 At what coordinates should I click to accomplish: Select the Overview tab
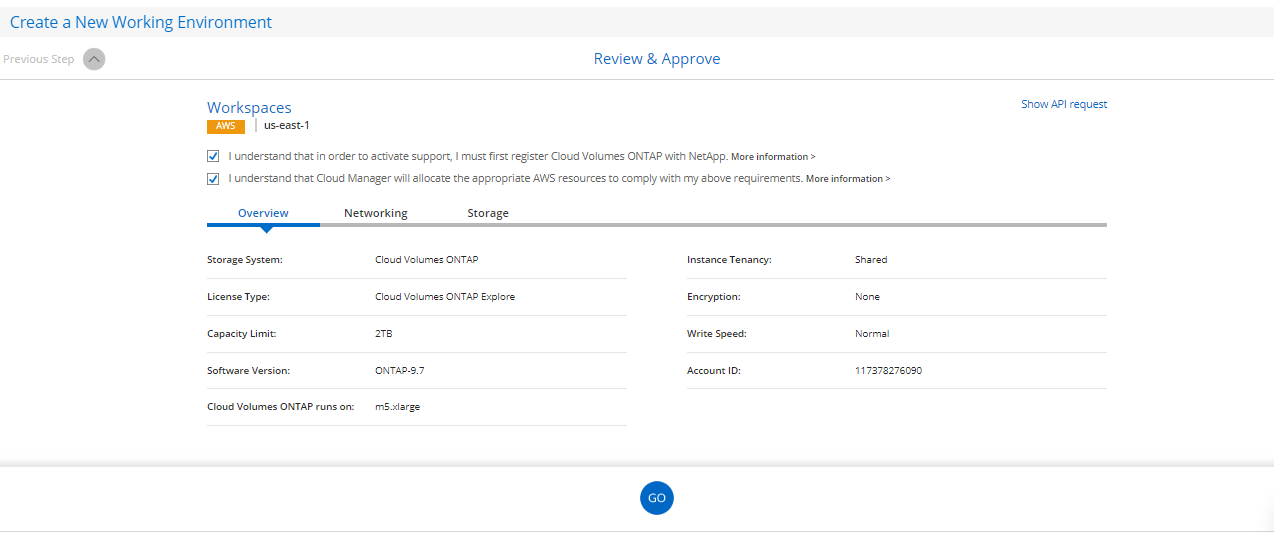263,213
